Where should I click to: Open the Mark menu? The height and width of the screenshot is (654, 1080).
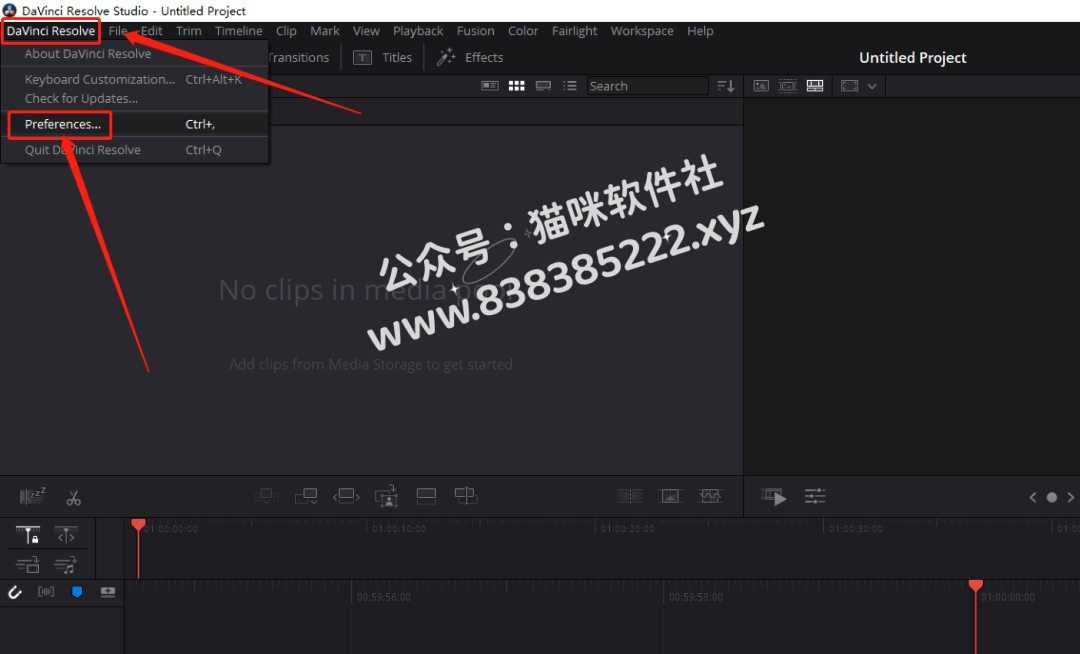[324, 31]
